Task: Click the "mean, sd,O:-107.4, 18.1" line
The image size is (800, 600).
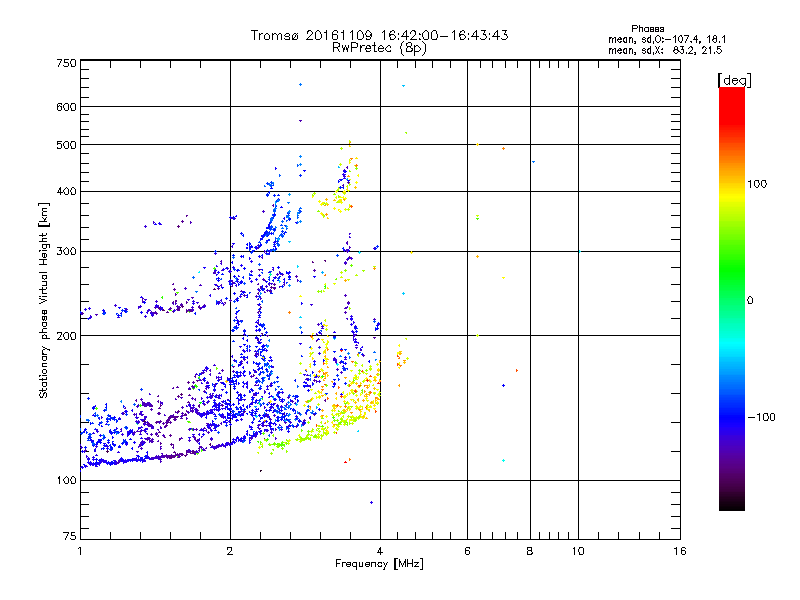Action: pos(667,39)
